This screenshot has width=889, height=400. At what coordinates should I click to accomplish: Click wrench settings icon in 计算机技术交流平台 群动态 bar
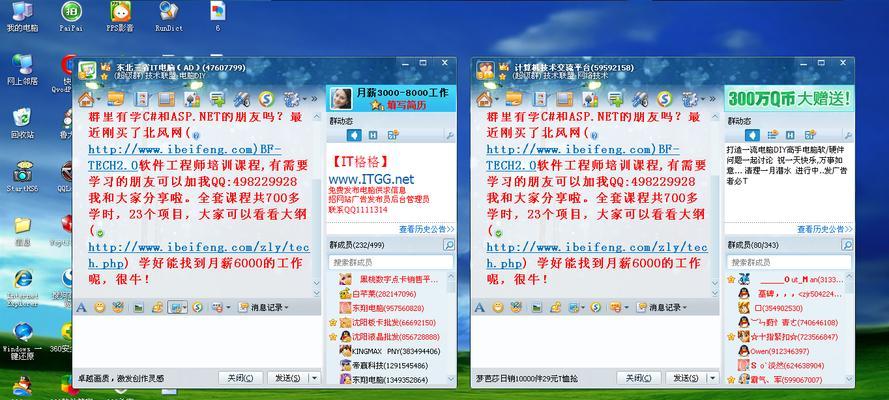click(x=848, y=135)
